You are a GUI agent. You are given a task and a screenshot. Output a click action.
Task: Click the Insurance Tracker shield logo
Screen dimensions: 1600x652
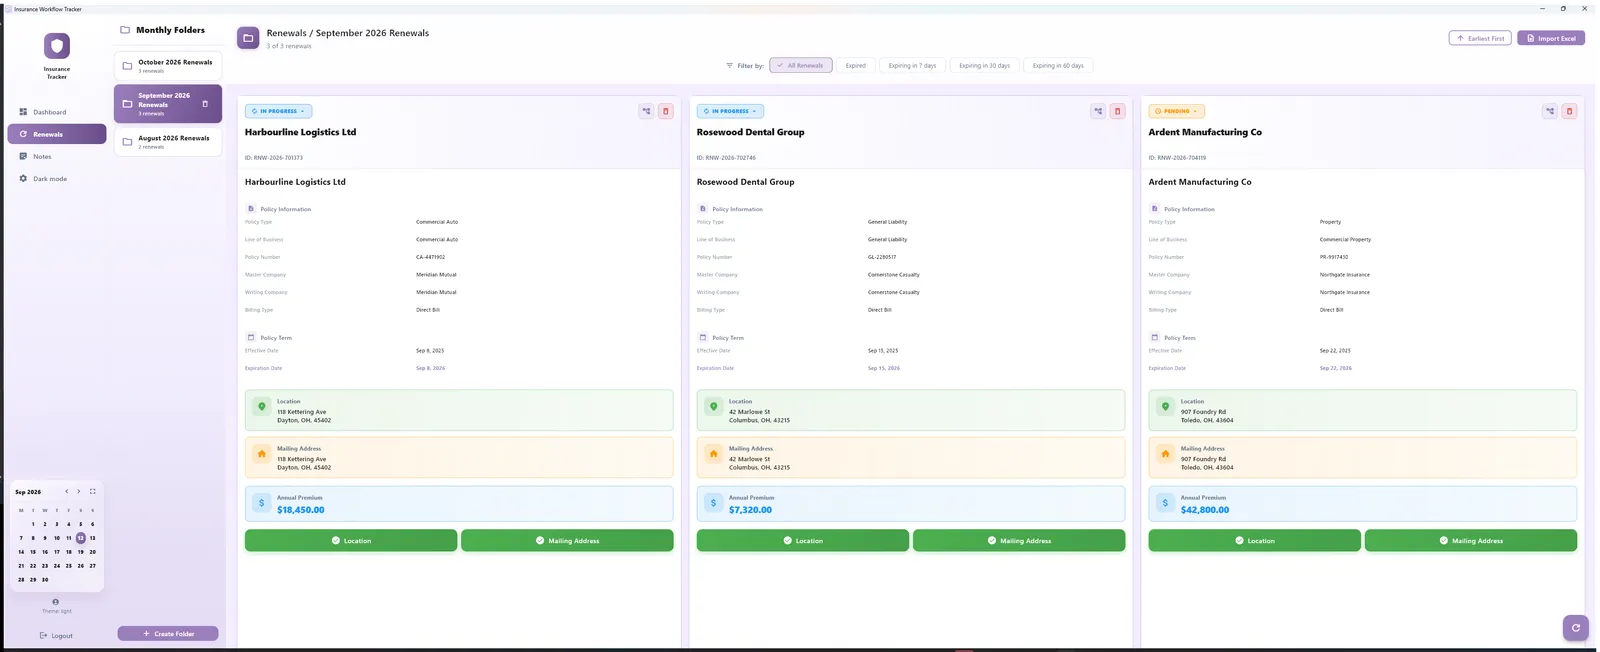click(x=57, y=45)
